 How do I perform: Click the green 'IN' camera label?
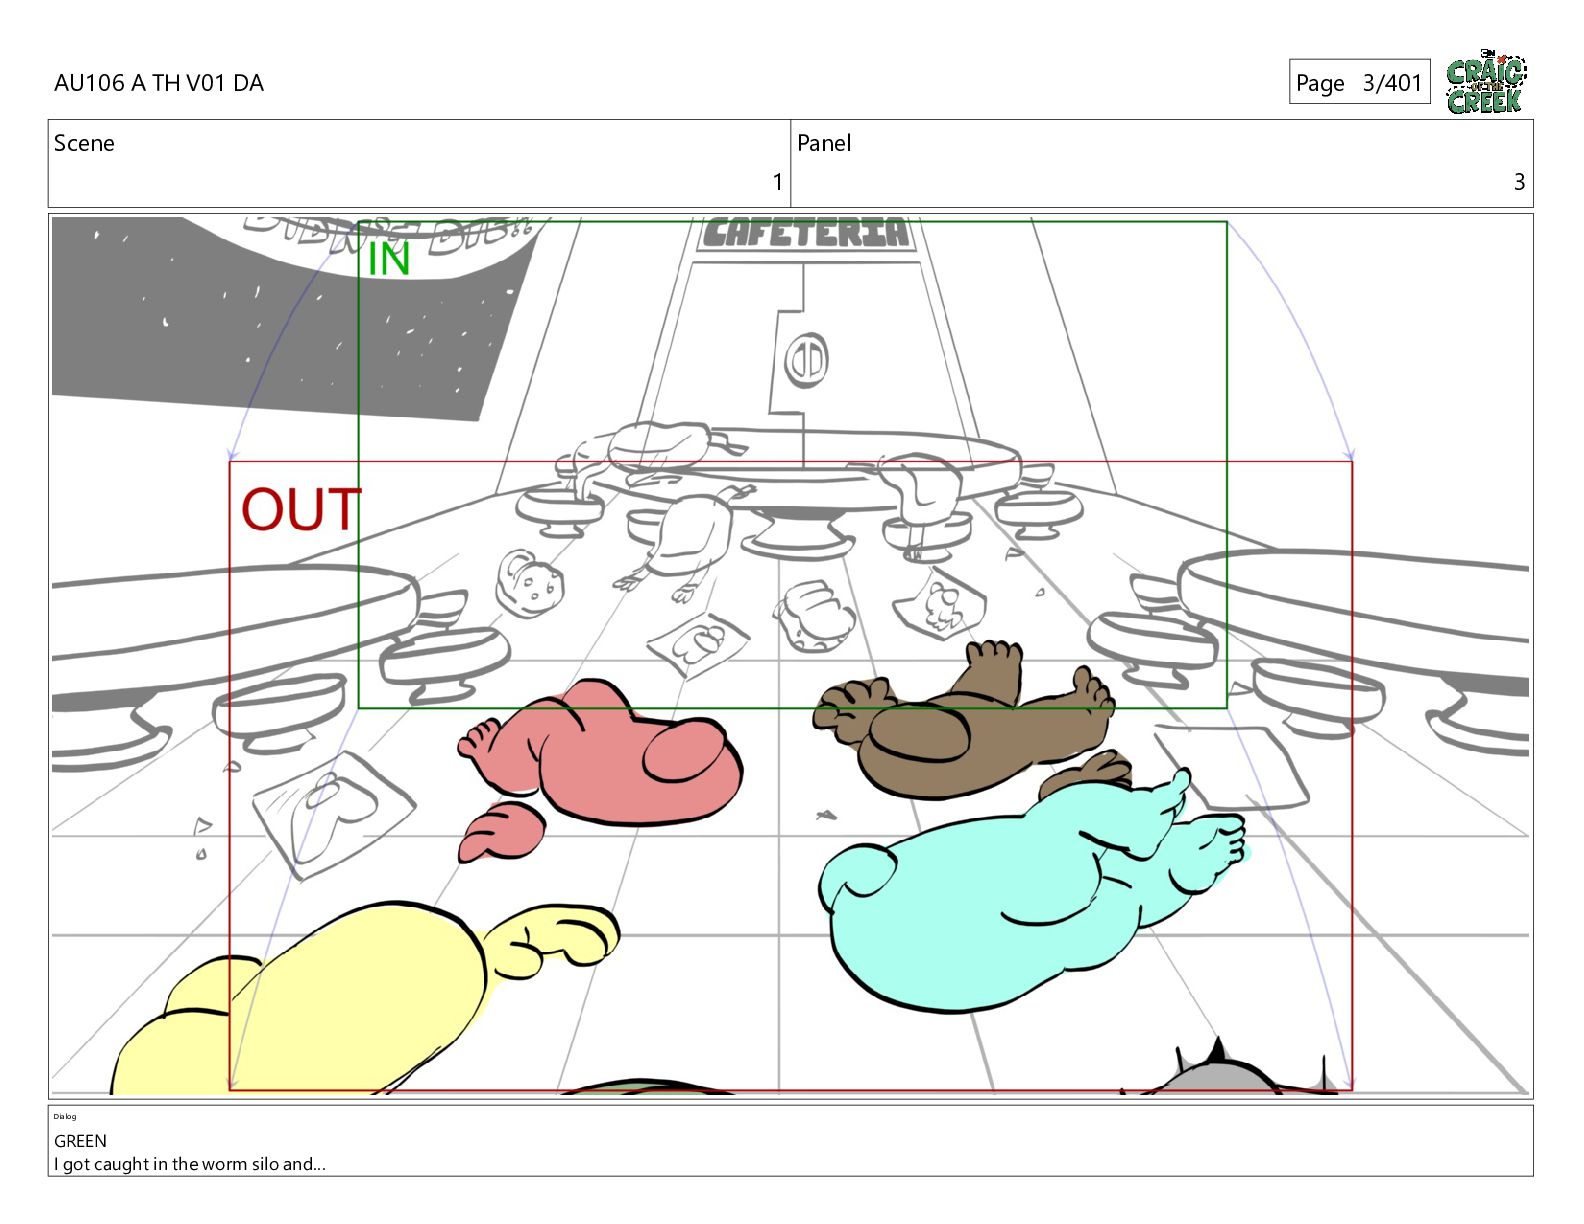[x=389, y=259]
